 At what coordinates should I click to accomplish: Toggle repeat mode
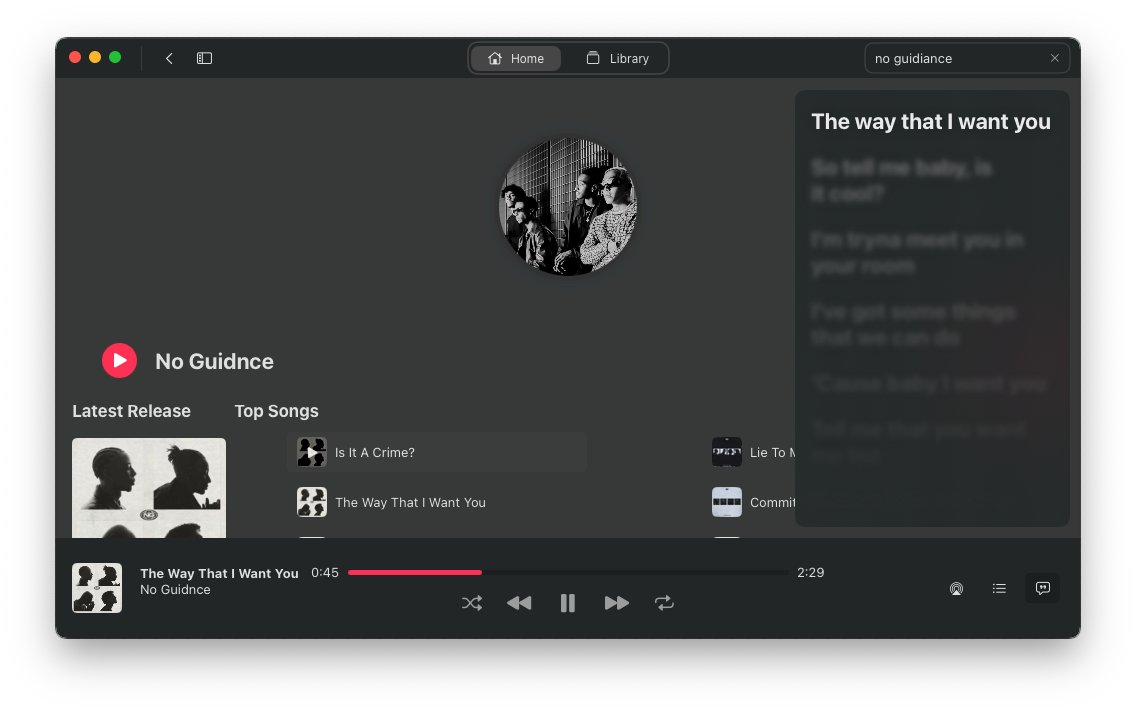click(664, 603)
